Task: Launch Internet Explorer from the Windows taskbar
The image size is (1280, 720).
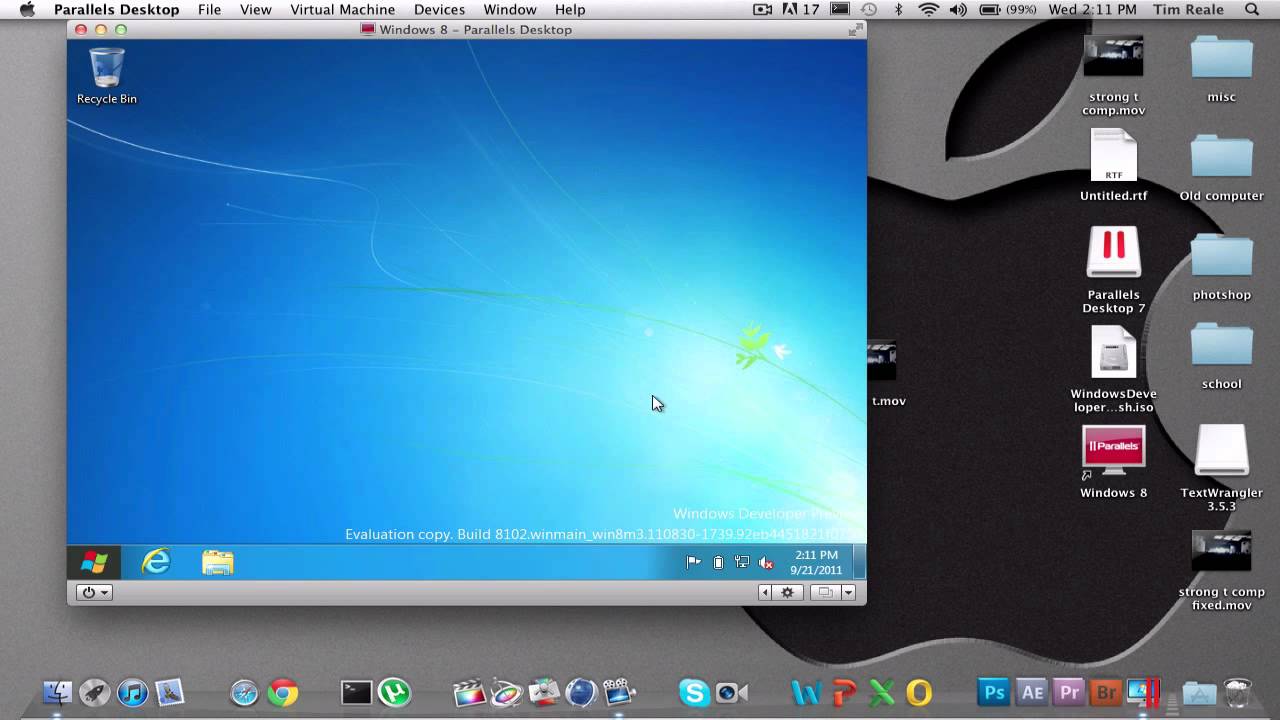Action: [x=156, y=563]
